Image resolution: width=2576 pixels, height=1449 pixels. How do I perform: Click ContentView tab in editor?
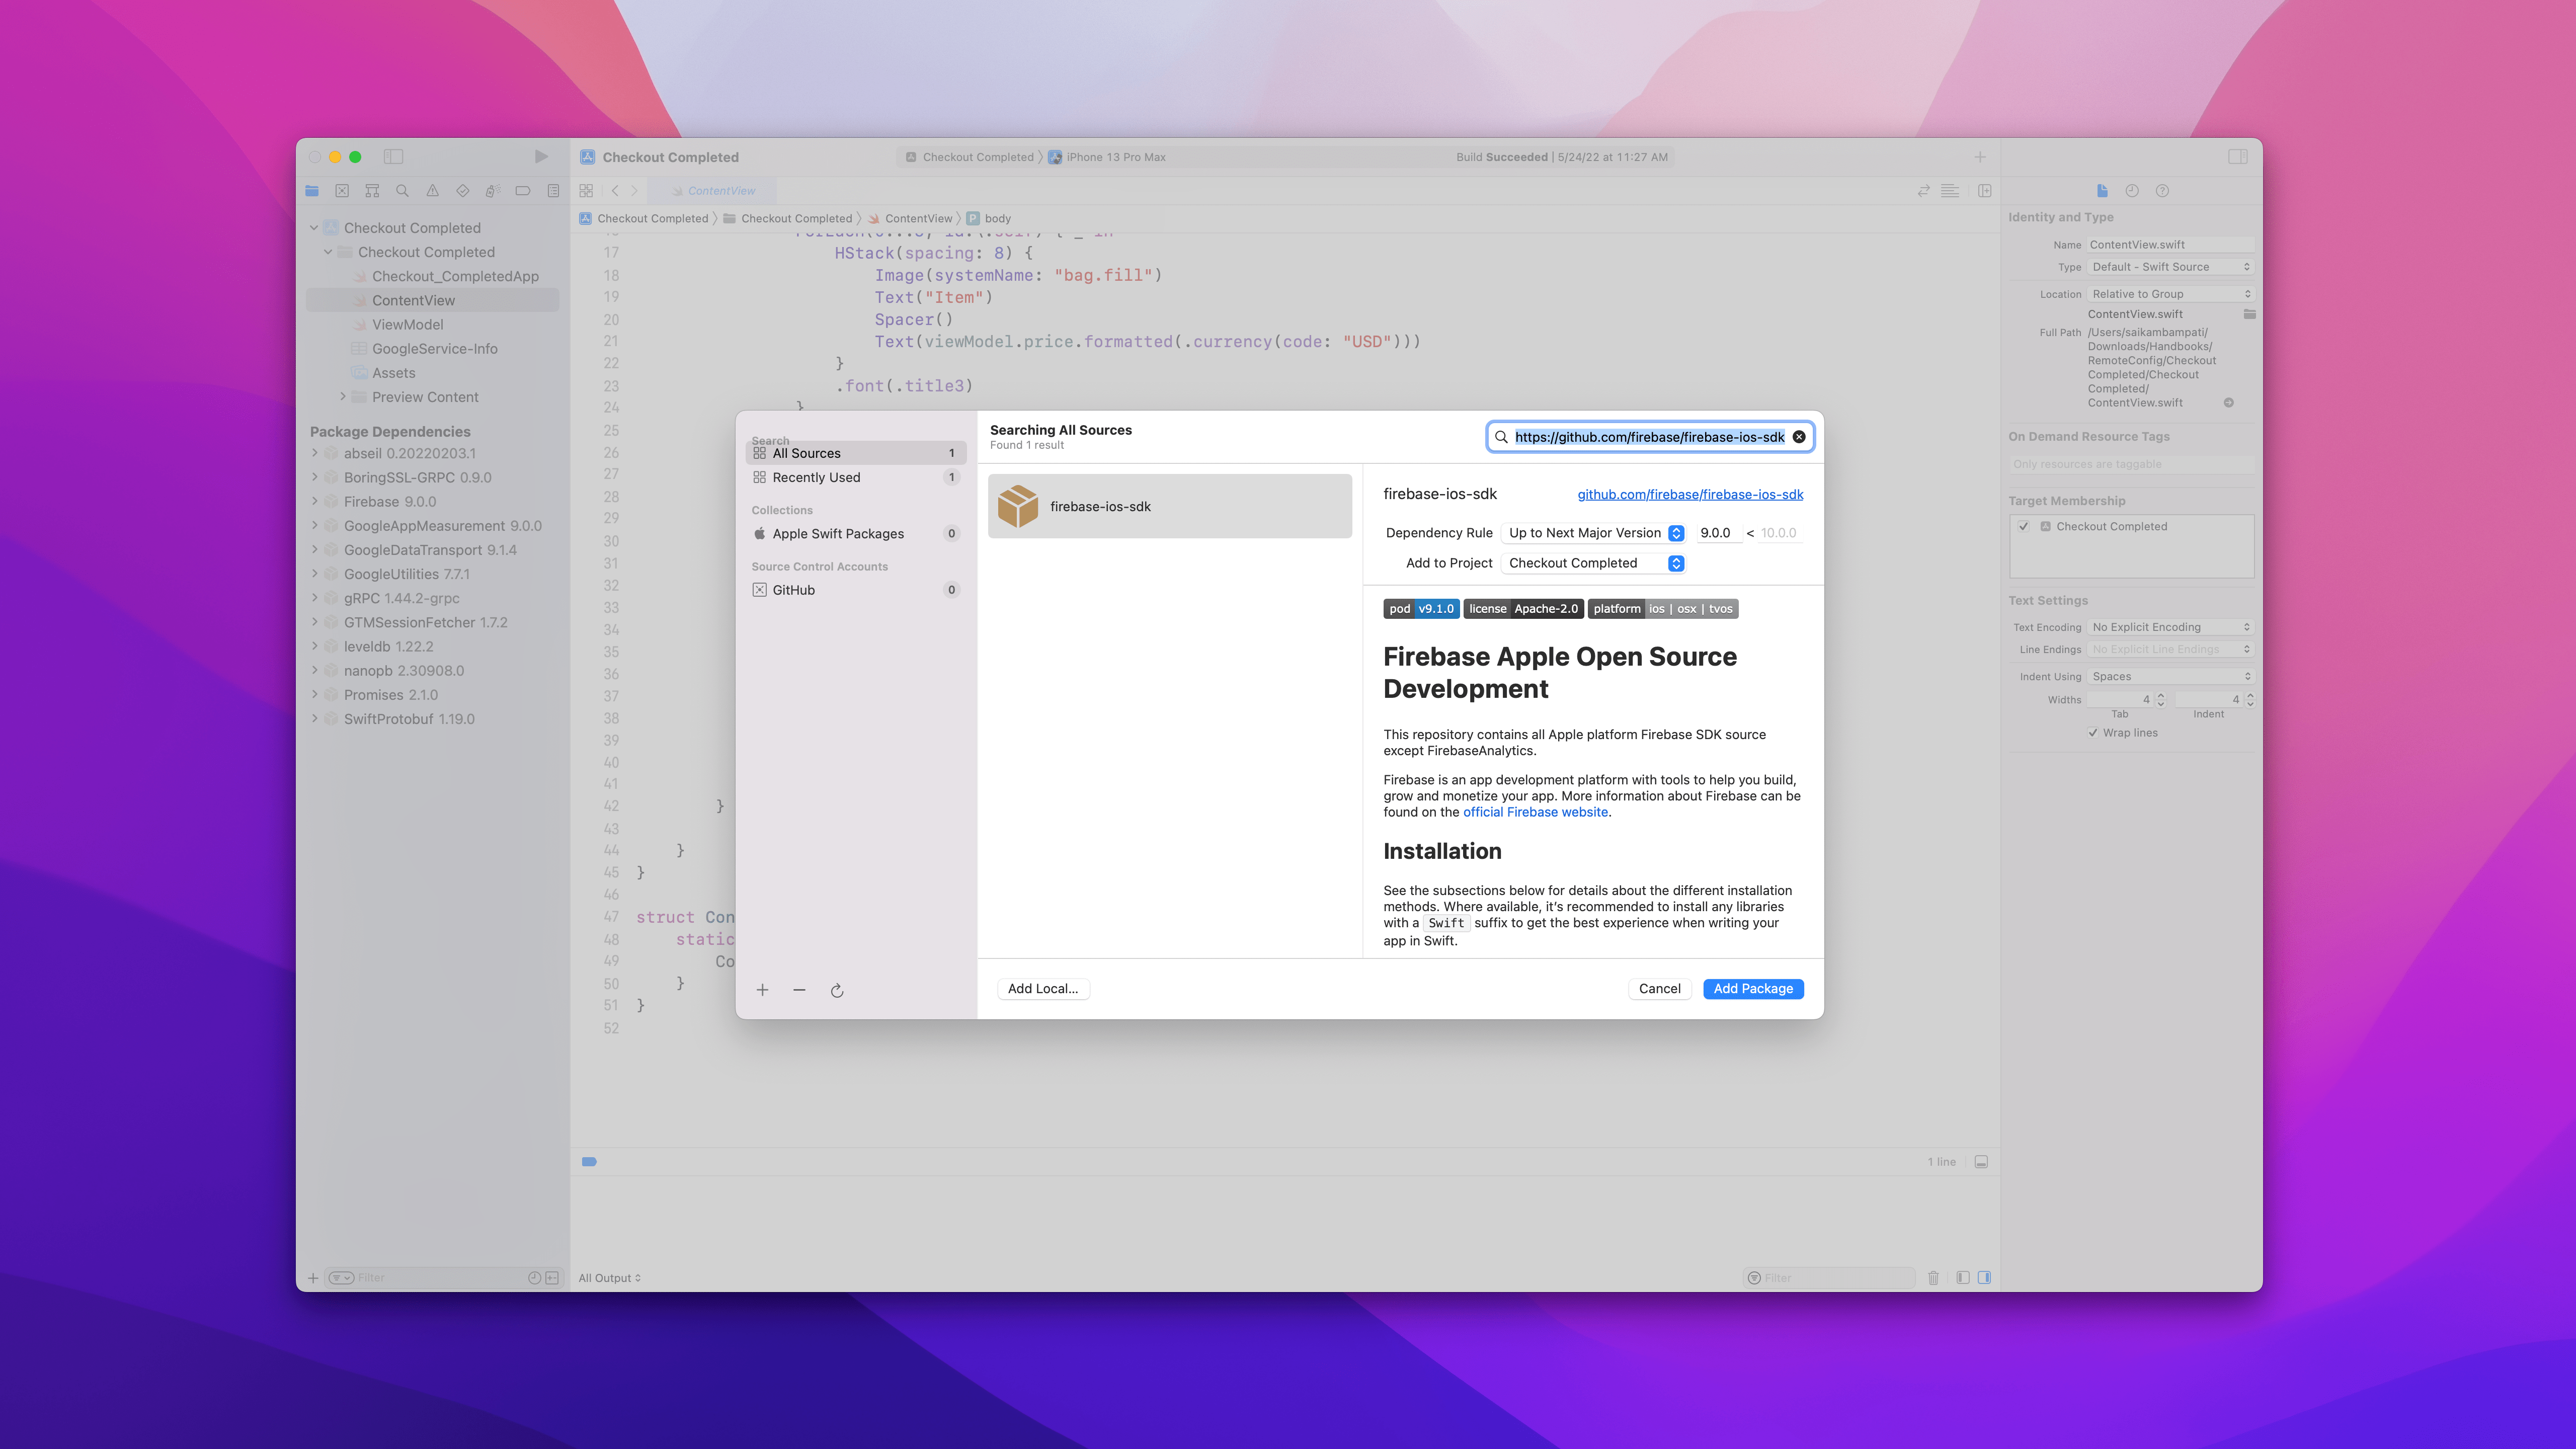pyautogui.click(x=713, y=191)
